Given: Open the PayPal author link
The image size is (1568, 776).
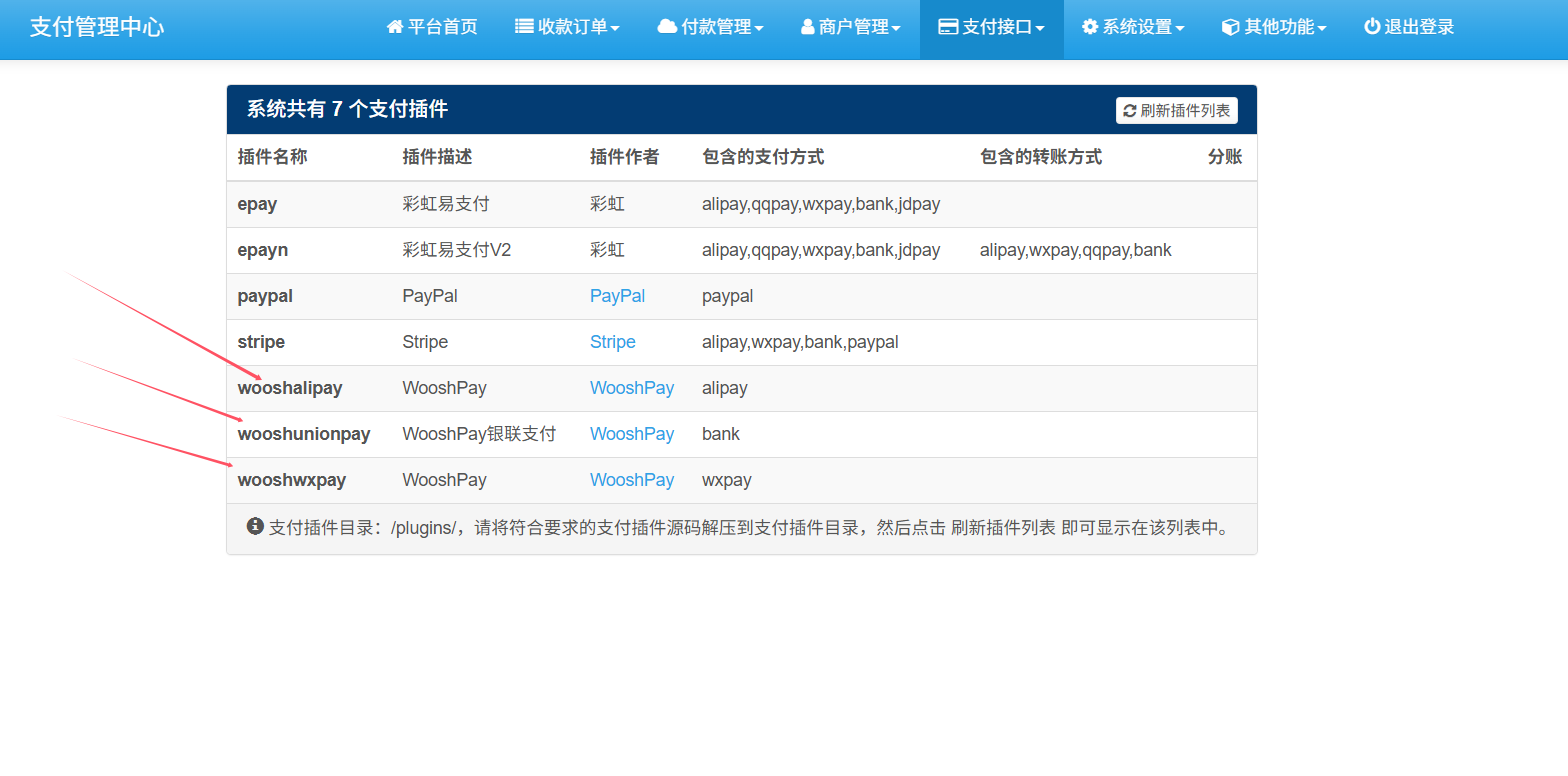Looking at the screenshot, I should click(x=617, y=296).
